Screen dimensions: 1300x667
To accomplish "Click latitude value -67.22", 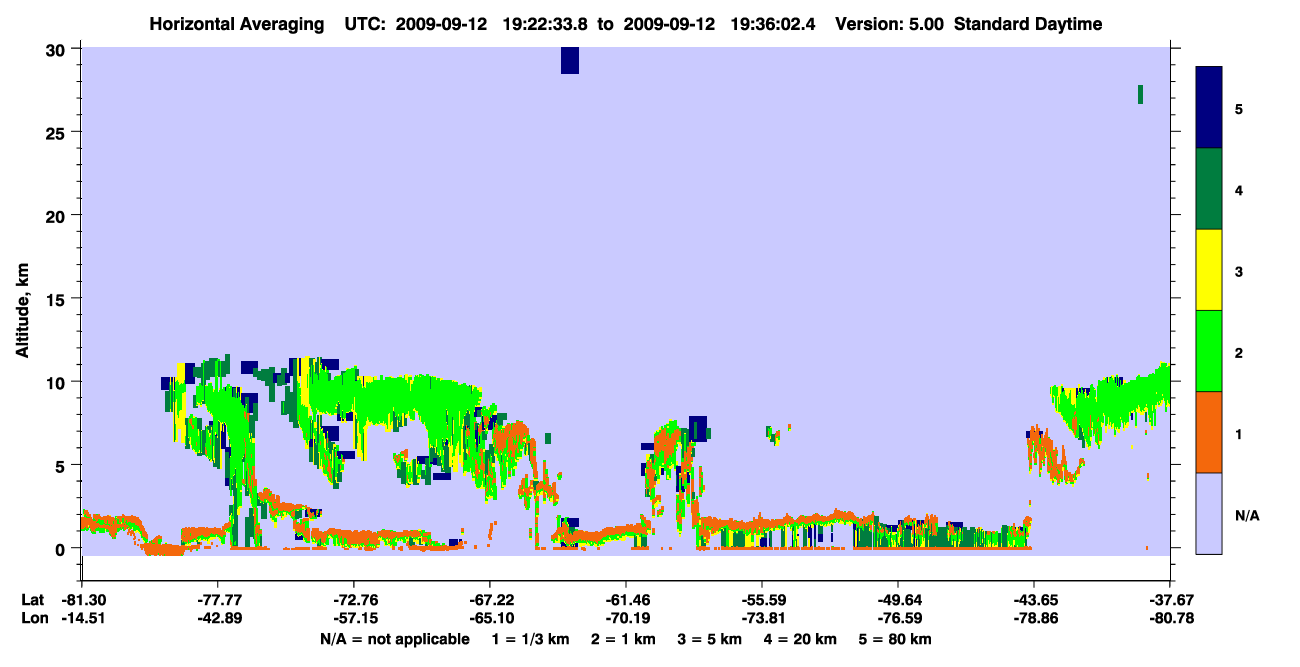I will 489,600.
